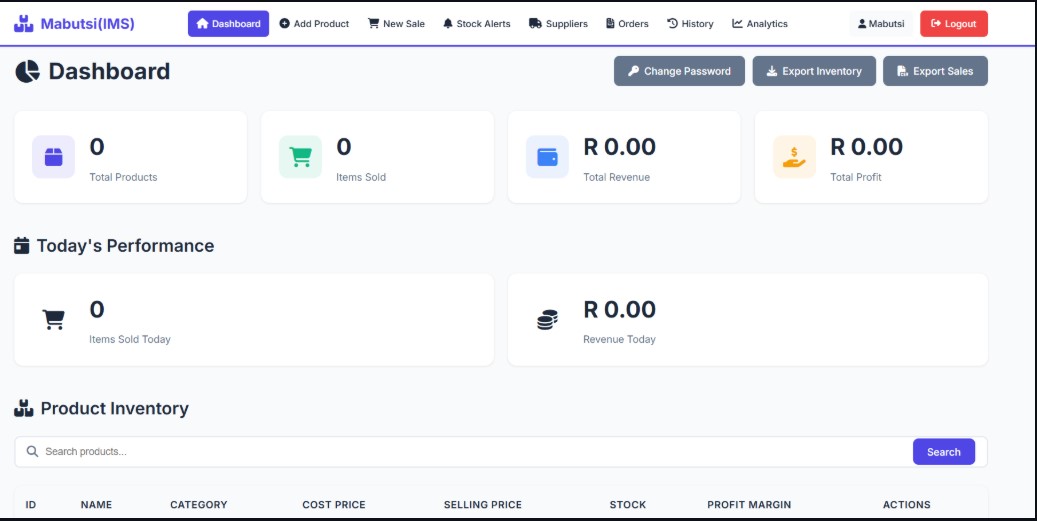Open the Dashboard nav tab
This screenshot has width=1037, height=521.
[228, 24]
